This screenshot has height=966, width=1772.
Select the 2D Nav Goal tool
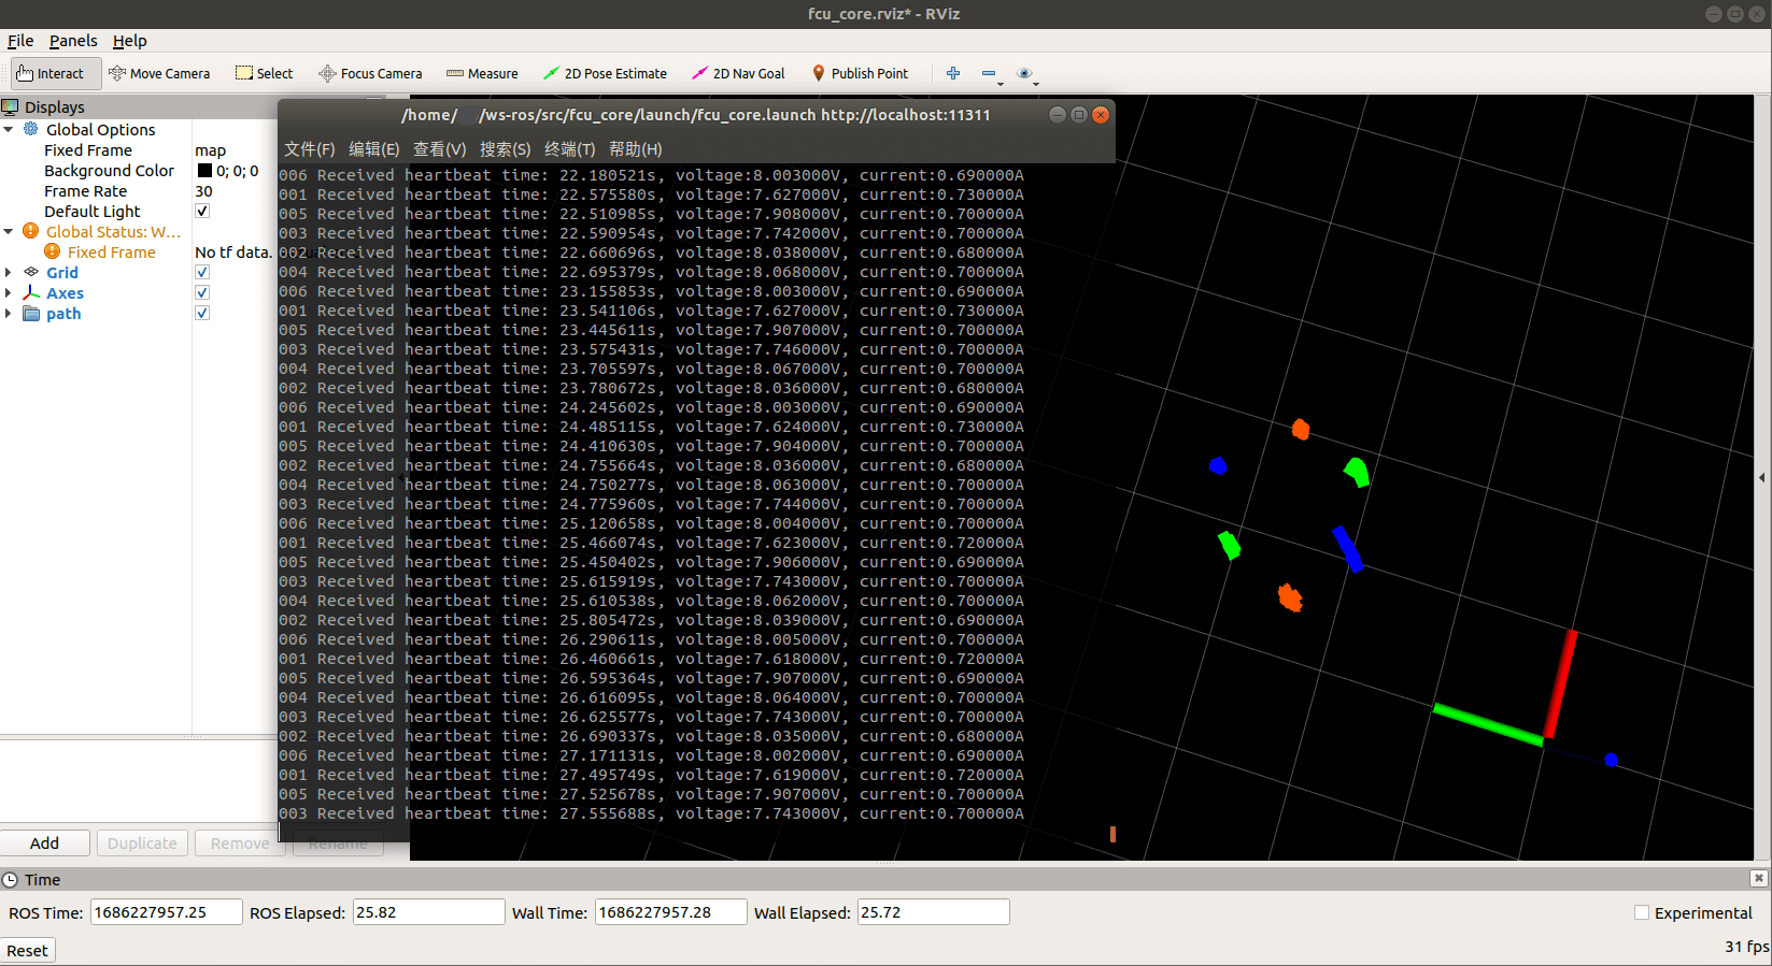[x=738, y=73]
